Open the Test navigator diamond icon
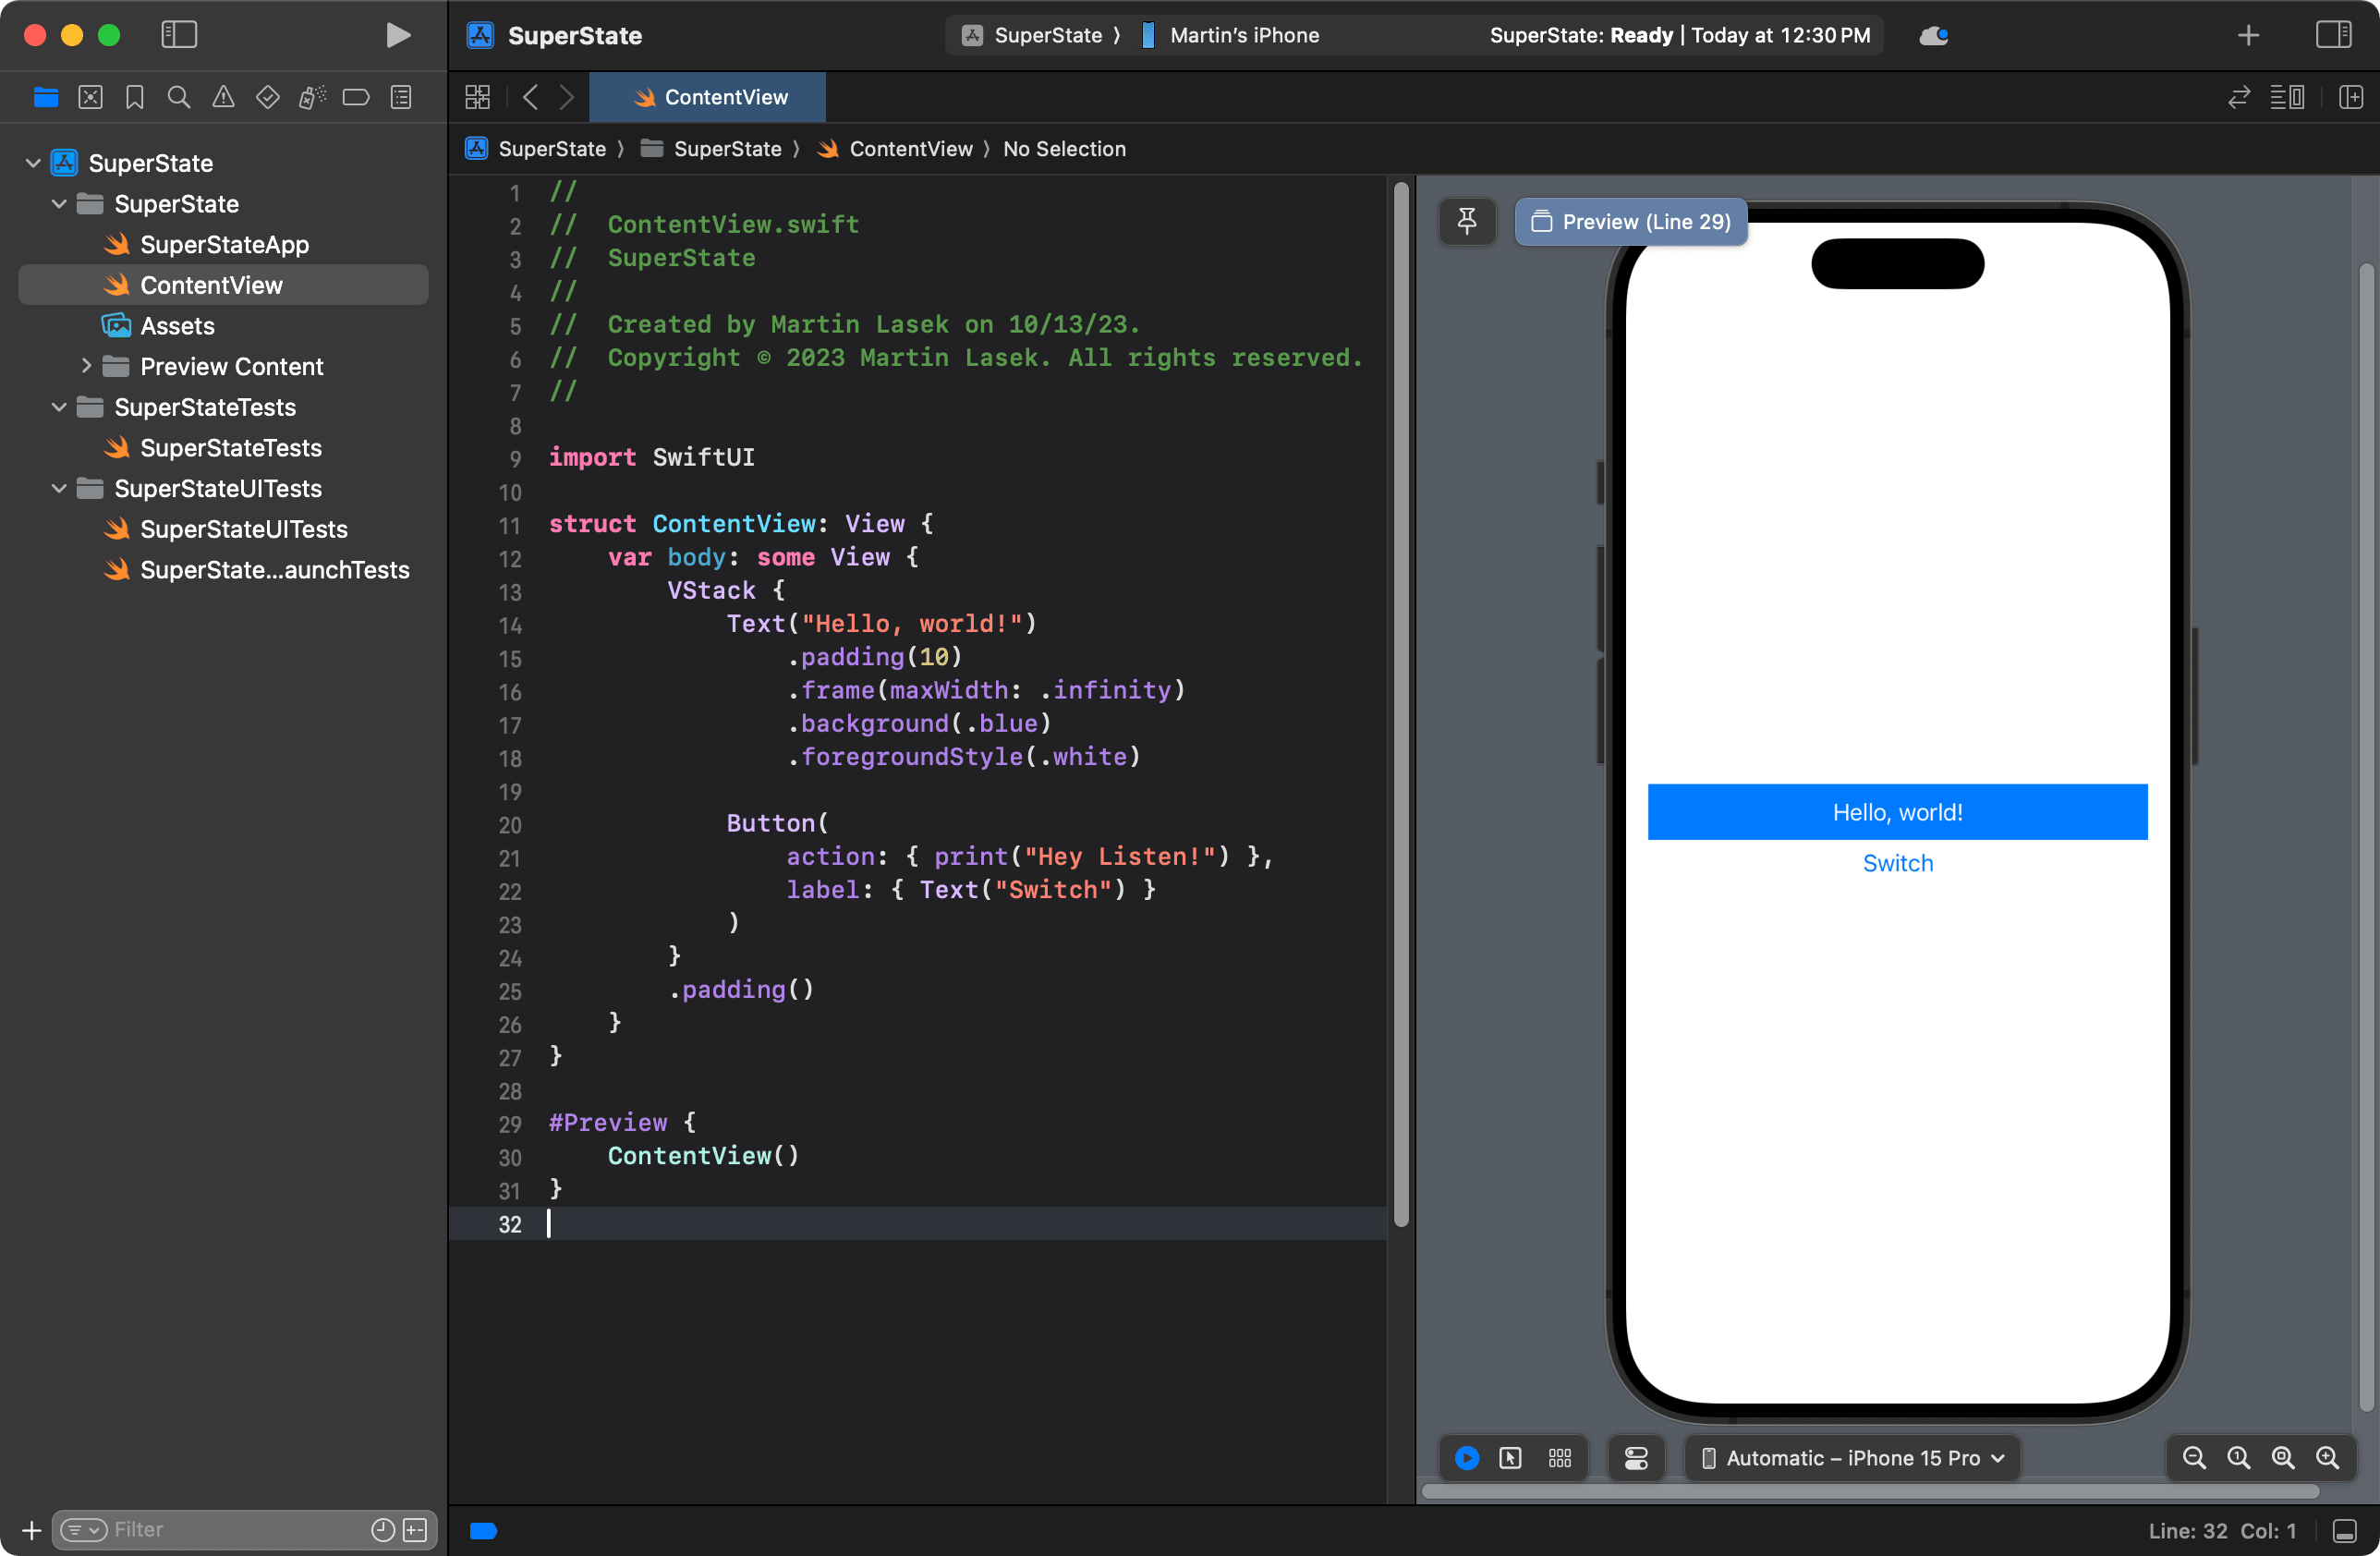This screenshot has height=1556, width=2380. [267, 97]
